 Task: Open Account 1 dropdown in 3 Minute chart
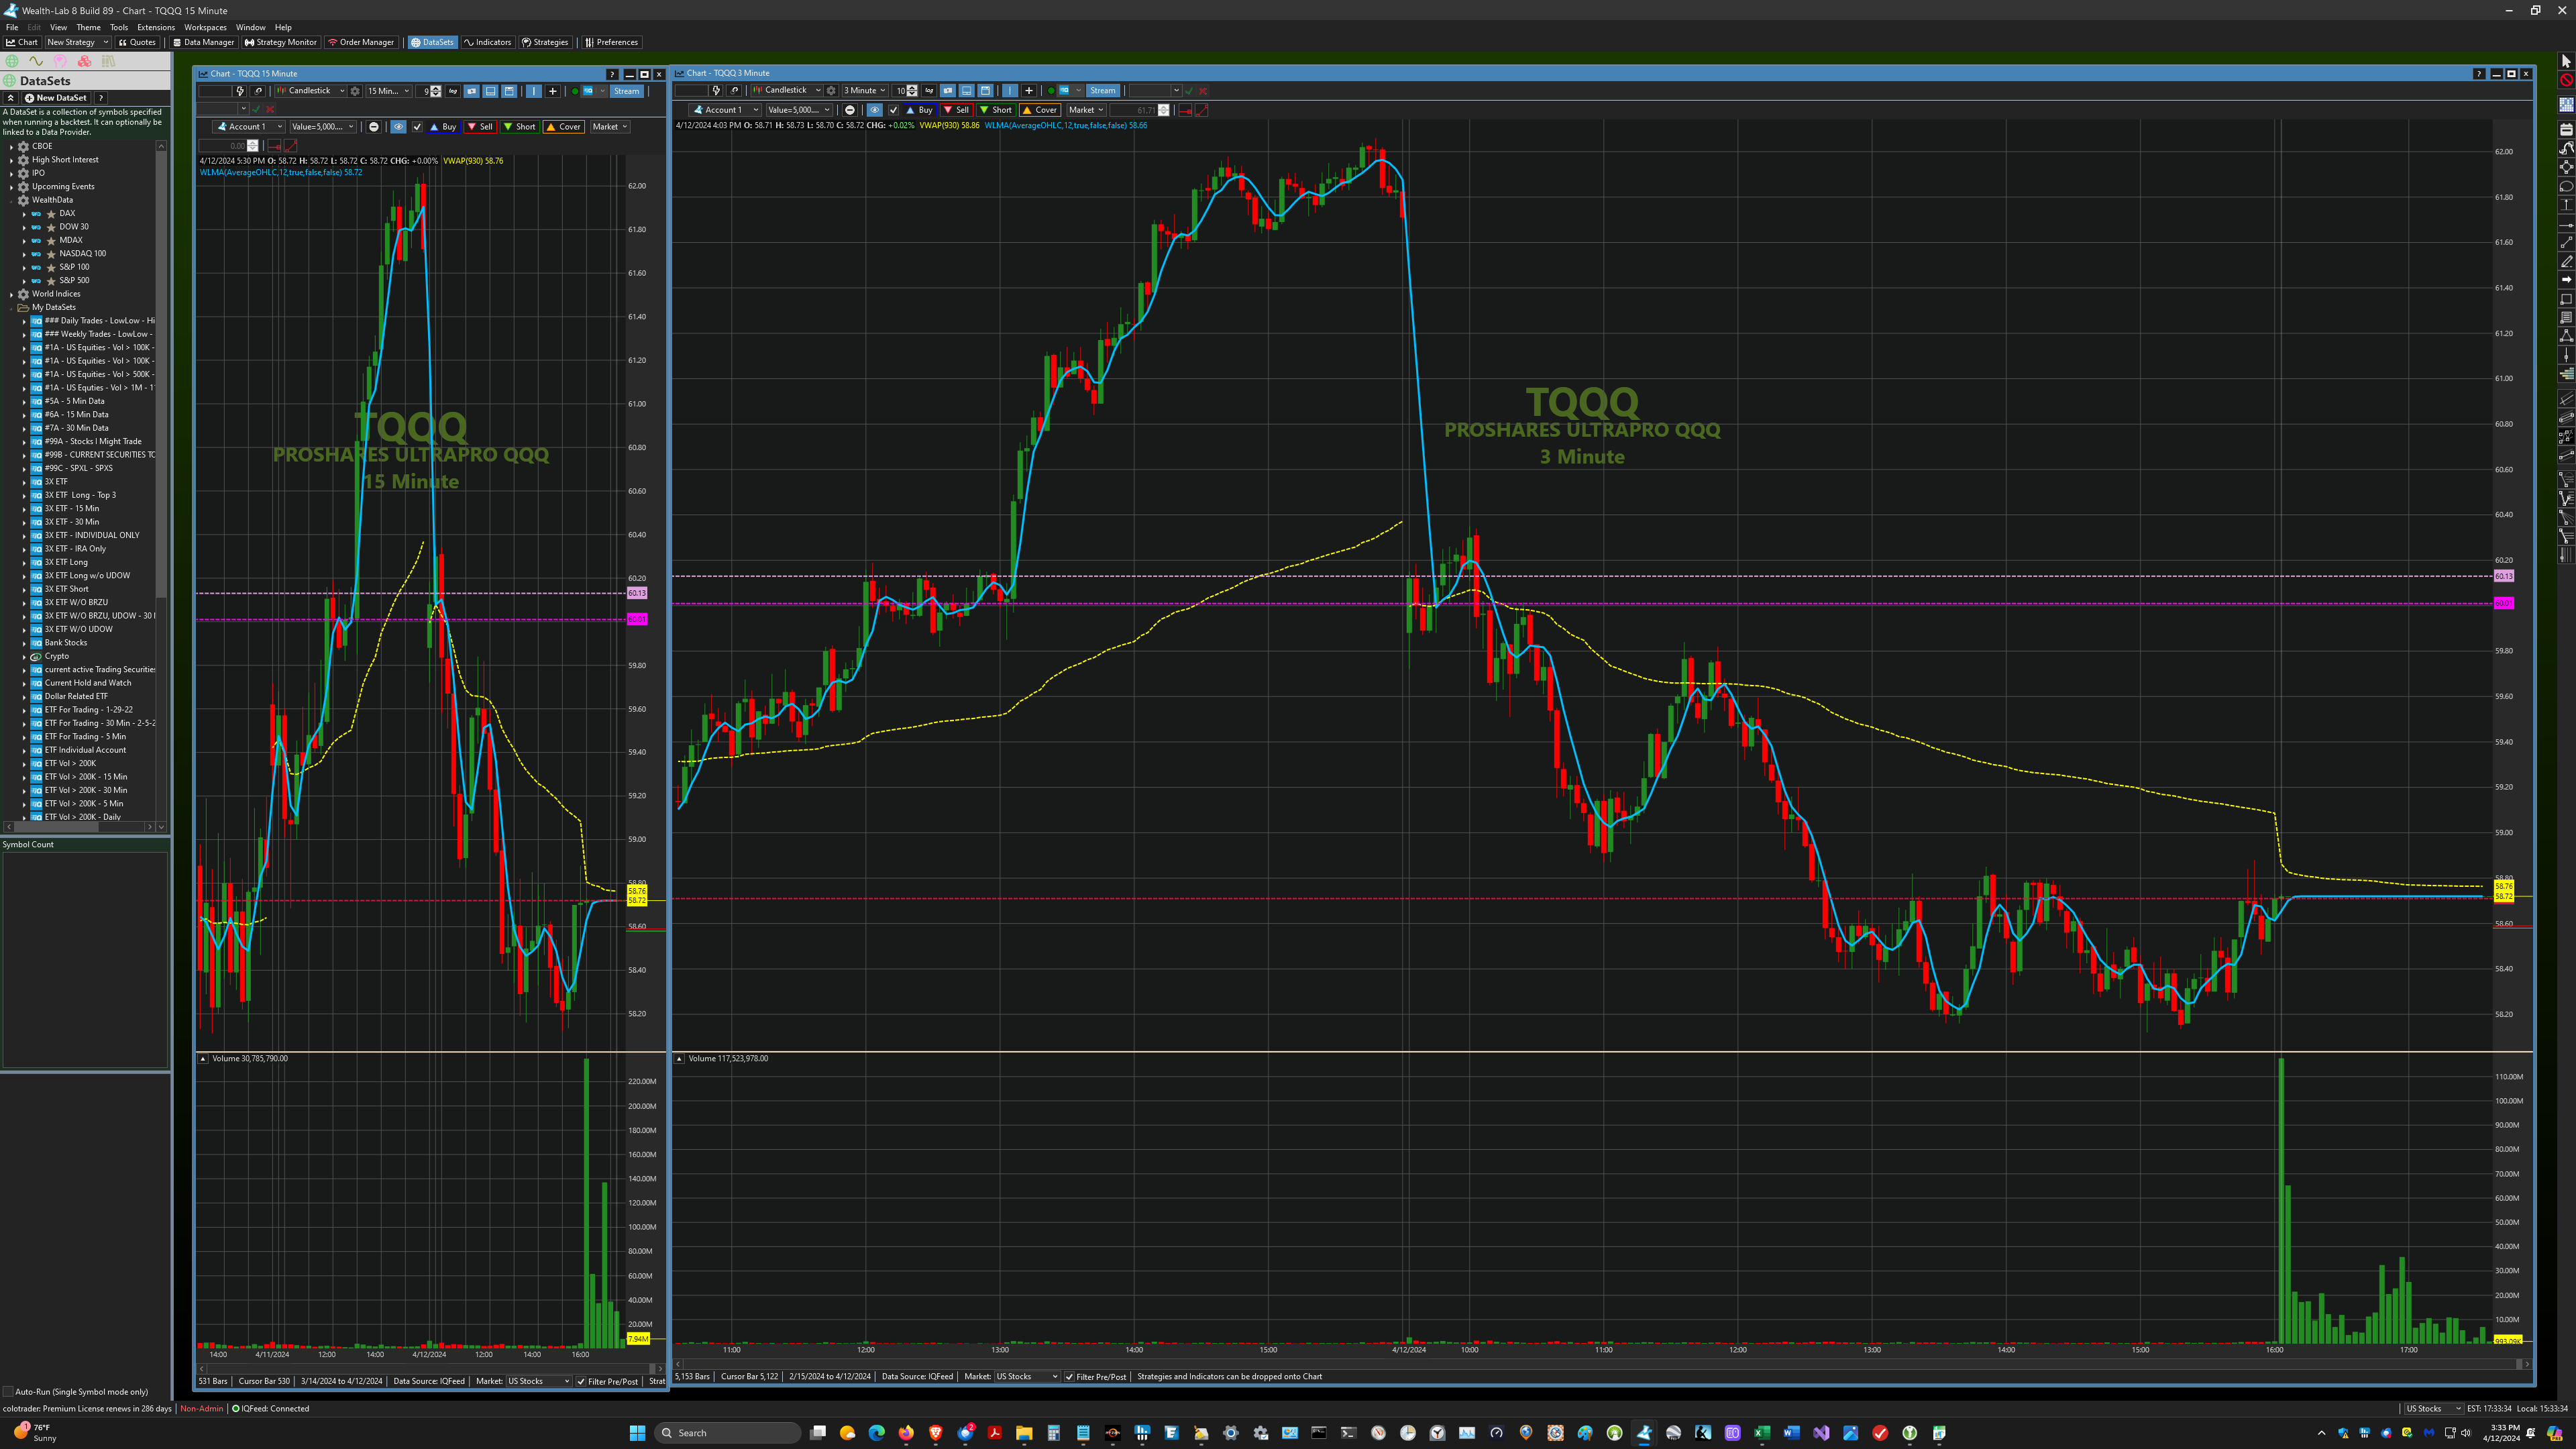click(x=725, y=110)
